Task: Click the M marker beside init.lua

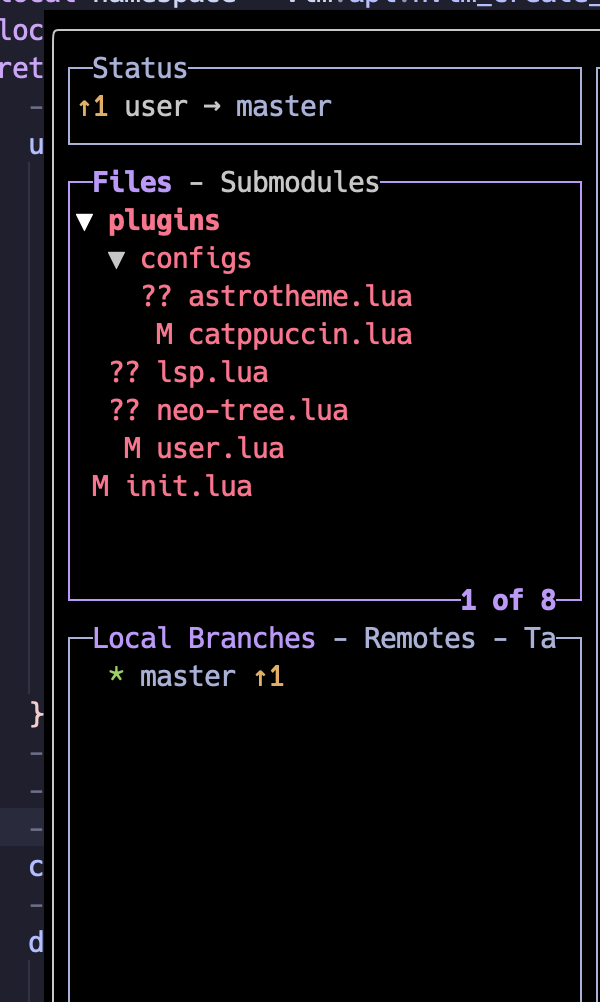Action: coord(99,485)
